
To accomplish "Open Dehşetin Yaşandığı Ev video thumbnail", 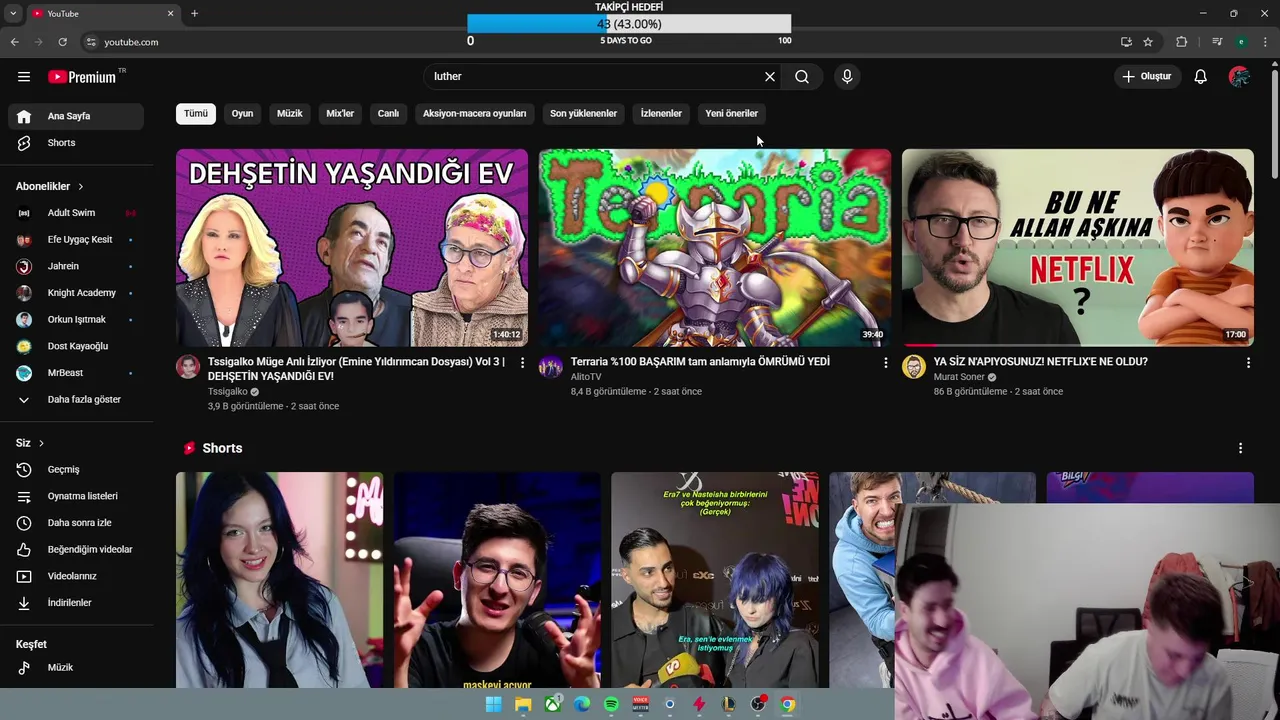I will coord(352,248).
